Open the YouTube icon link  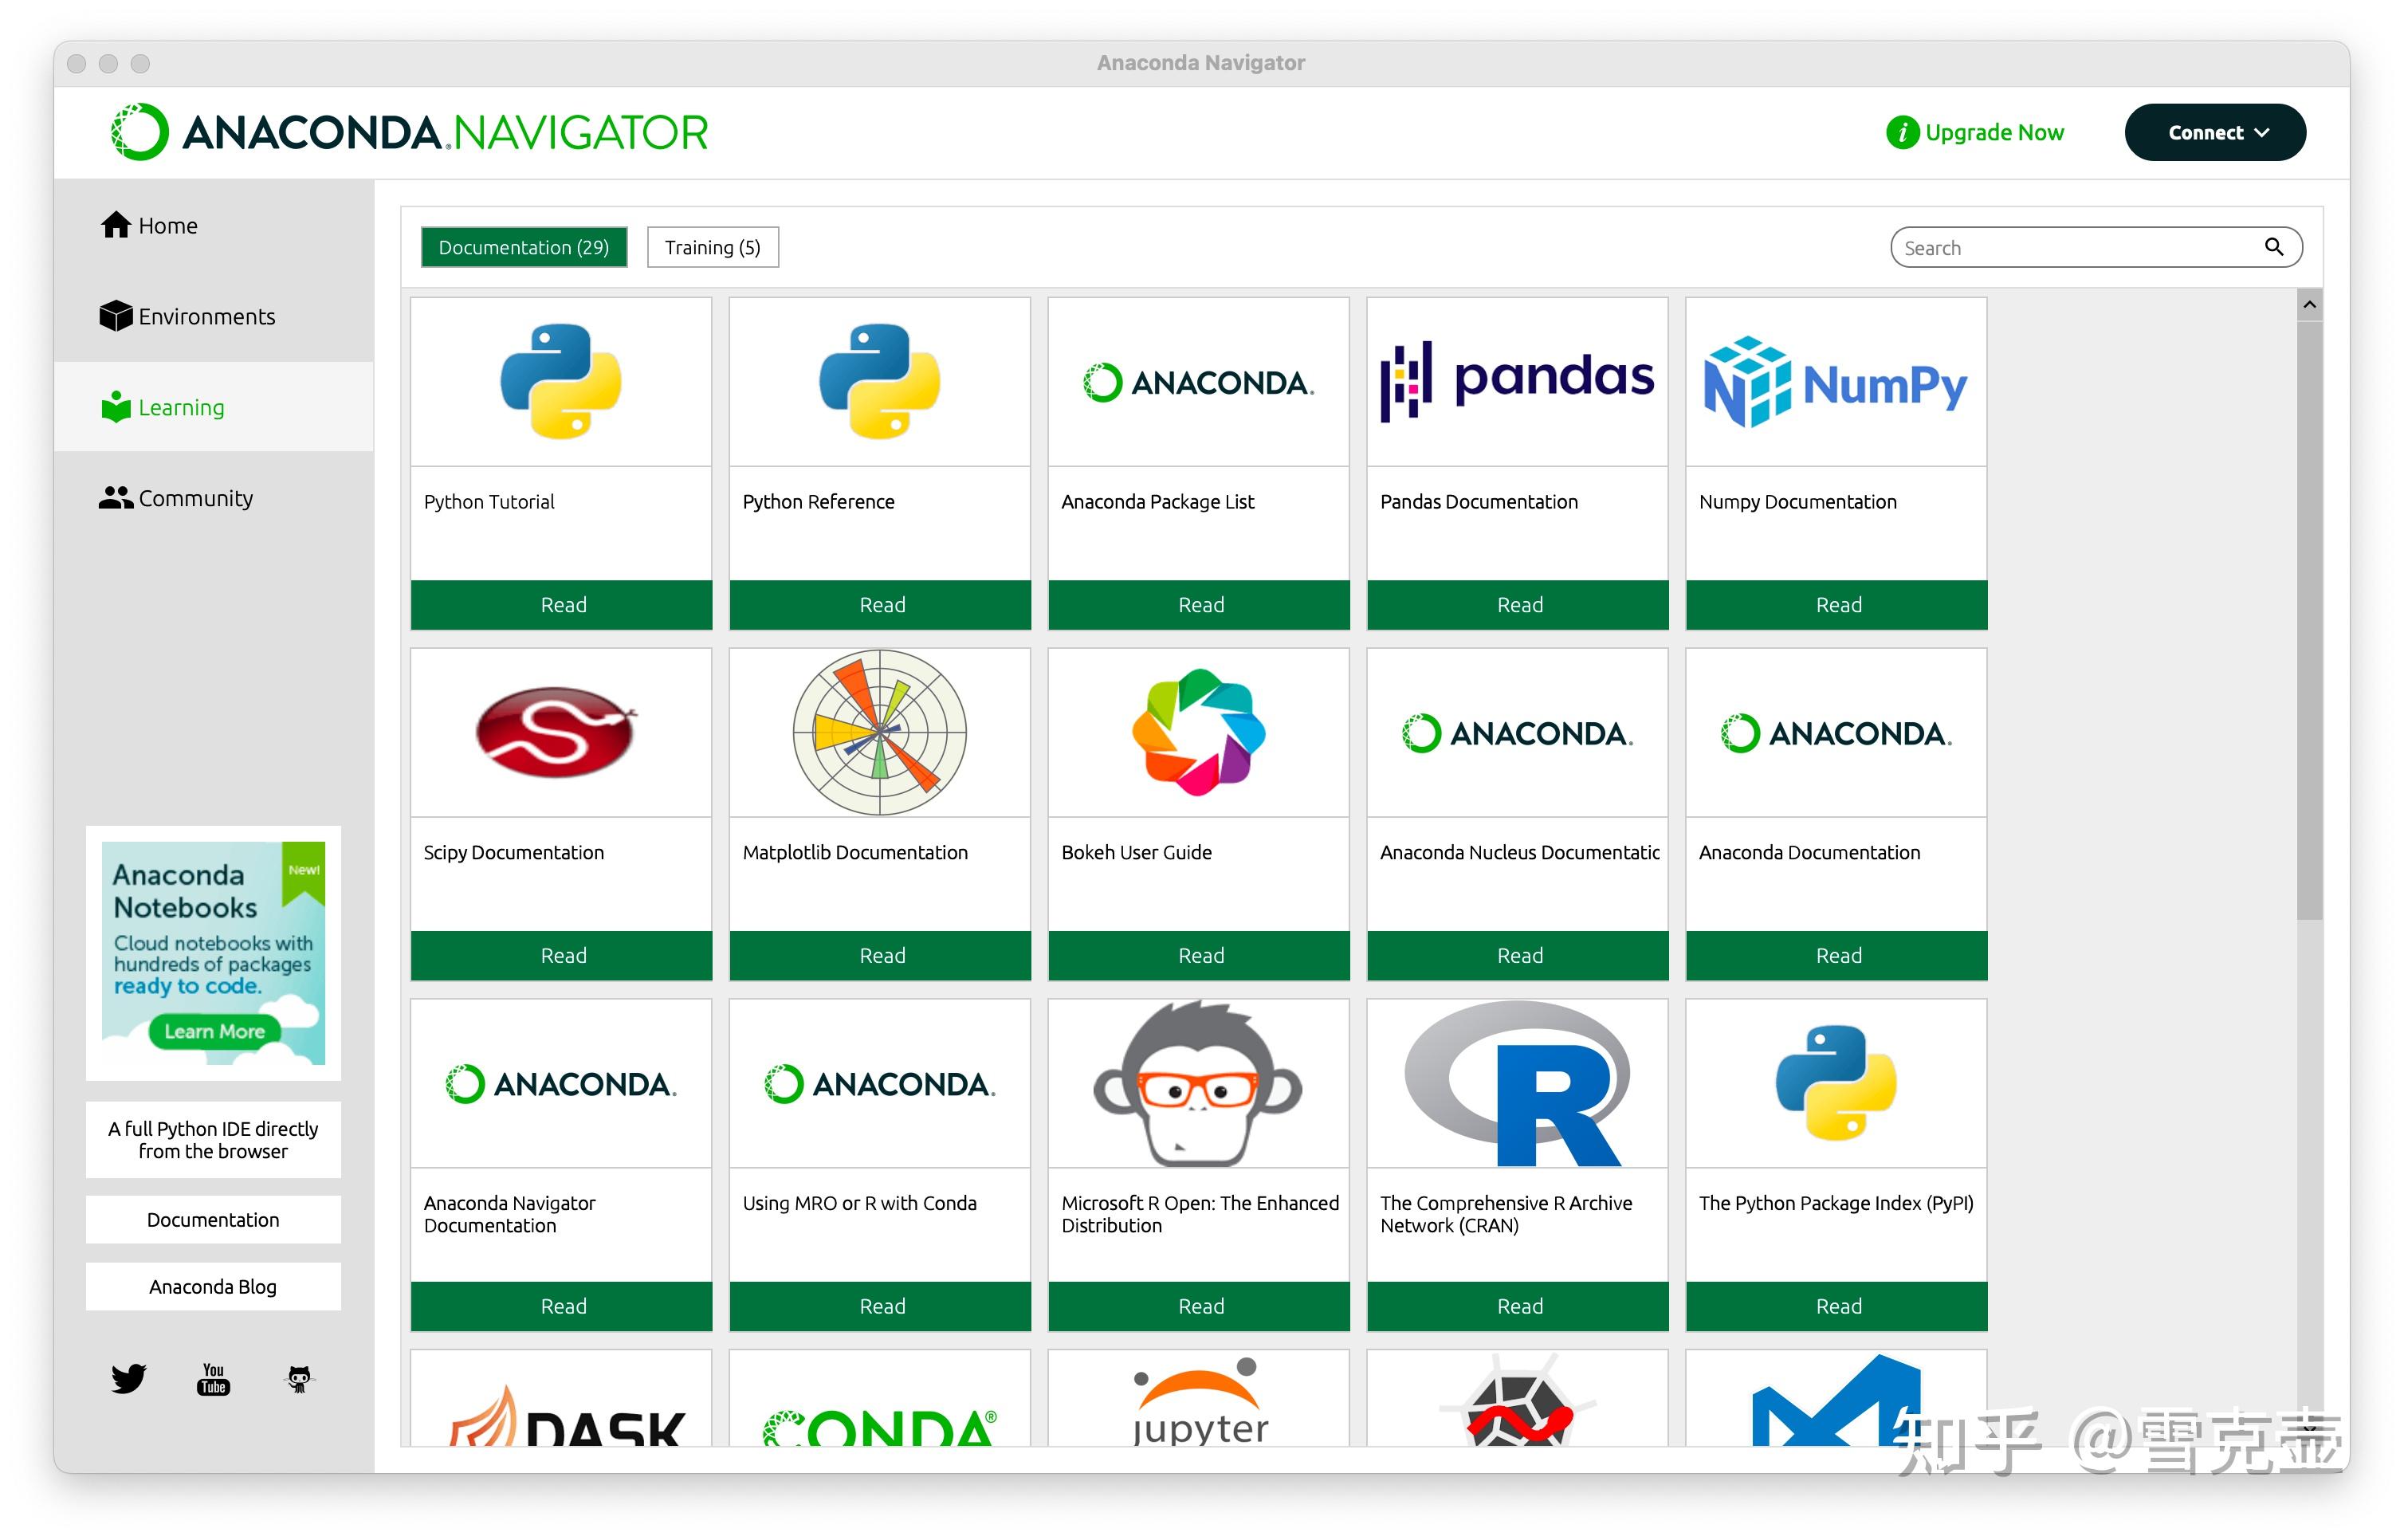click(213, 1379)
